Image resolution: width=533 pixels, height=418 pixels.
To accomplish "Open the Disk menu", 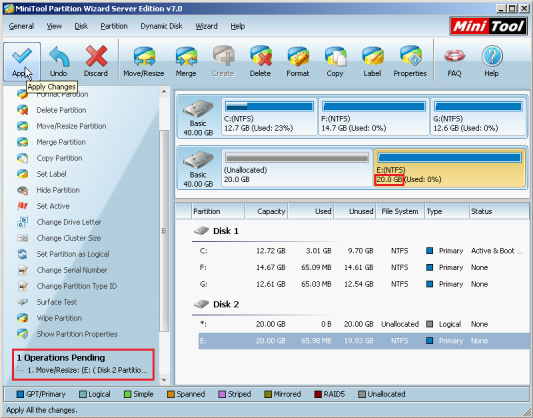I will [x=81, y=26].
